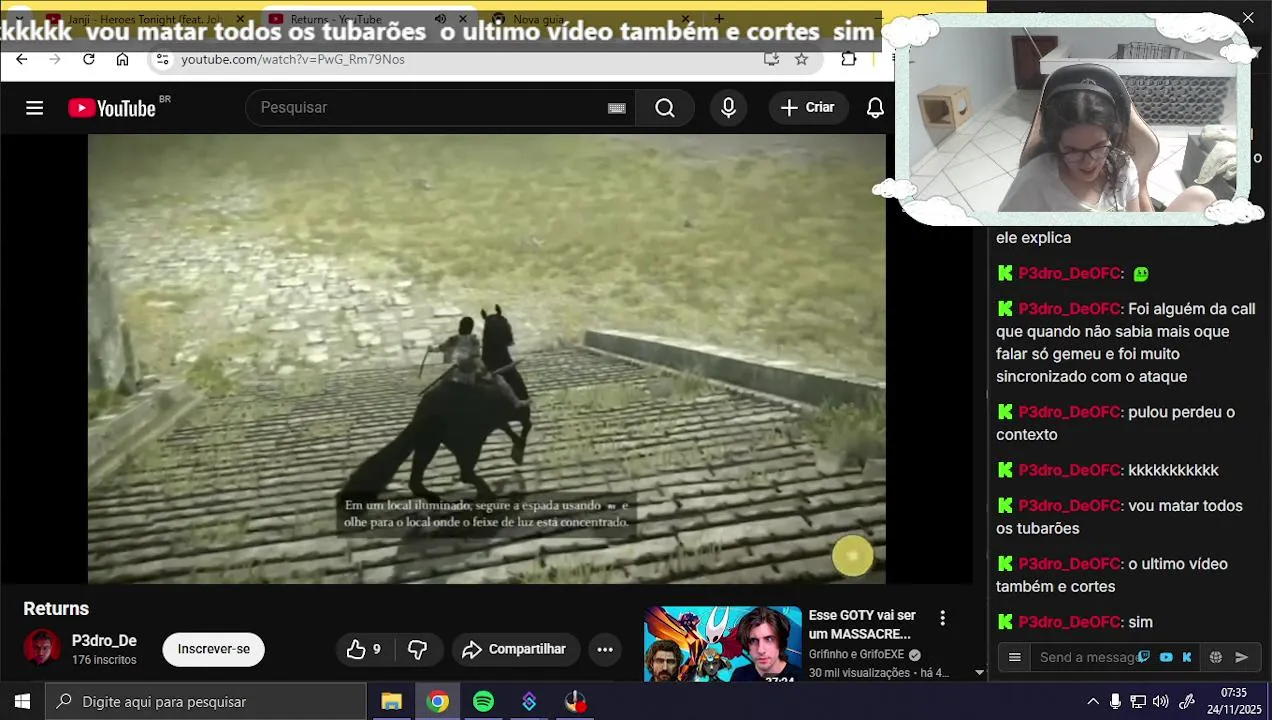Select the YouTube platform icon in chat box

point(1166,657)
